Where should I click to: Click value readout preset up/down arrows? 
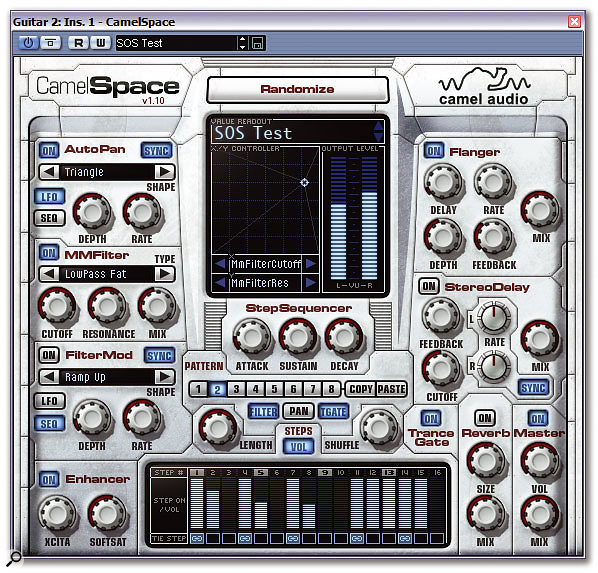click(x=378, y=132)
